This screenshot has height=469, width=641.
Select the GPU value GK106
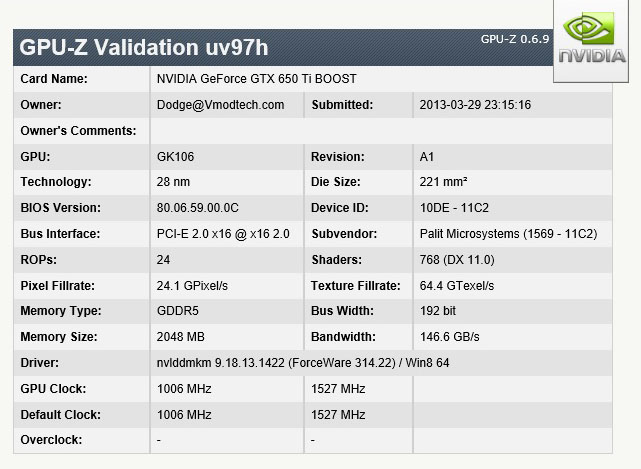click(176, 157)
